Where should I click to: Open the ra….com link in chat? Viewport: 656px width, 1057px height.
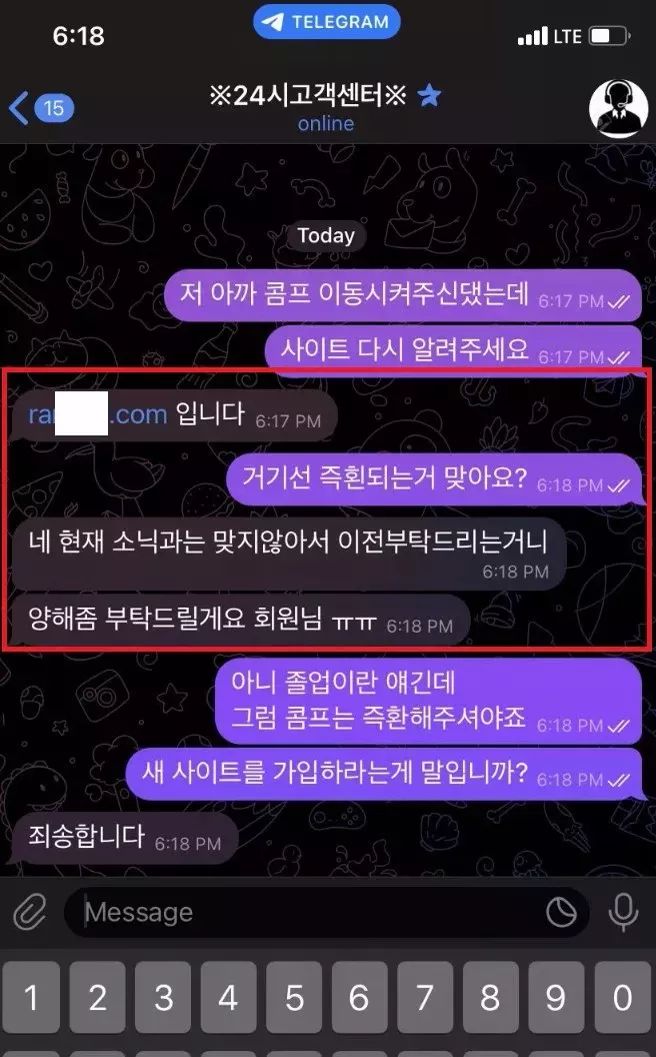tap(98, 414)
